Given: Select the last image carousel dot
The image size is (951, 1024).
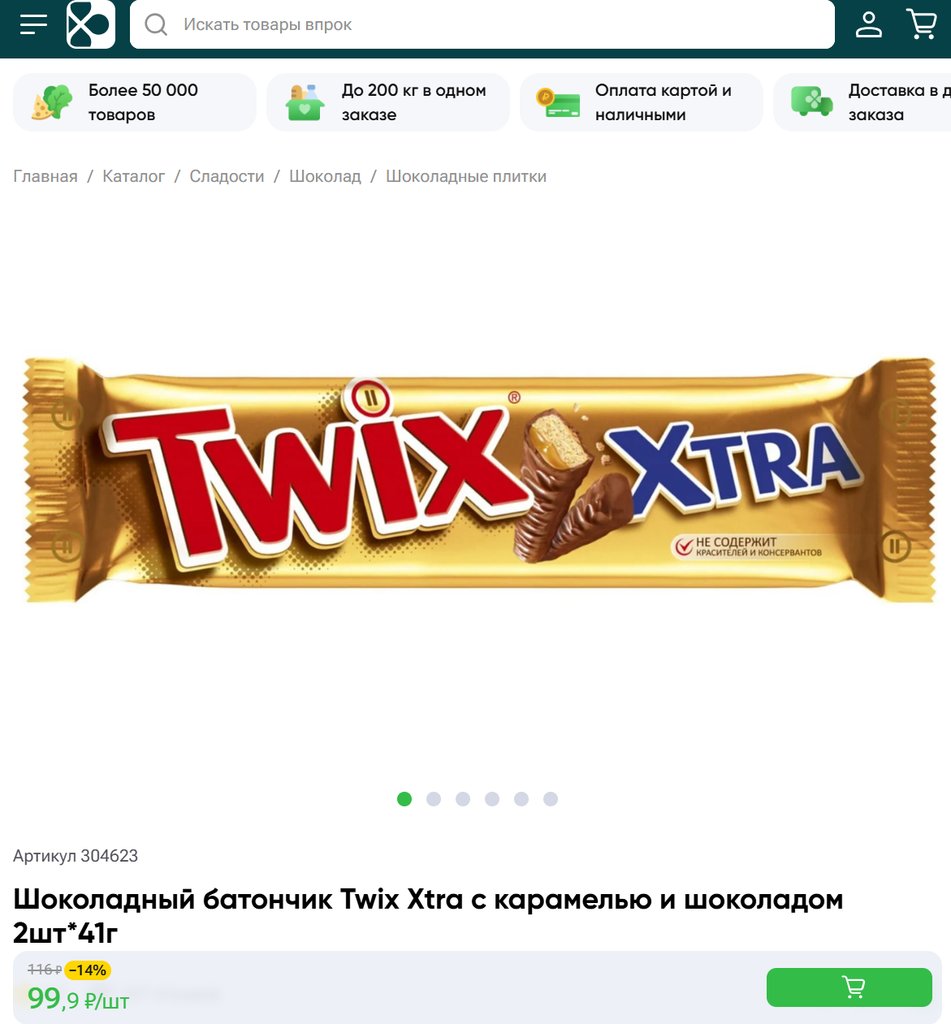Looking at the screenshot, I should pos(551,799).
